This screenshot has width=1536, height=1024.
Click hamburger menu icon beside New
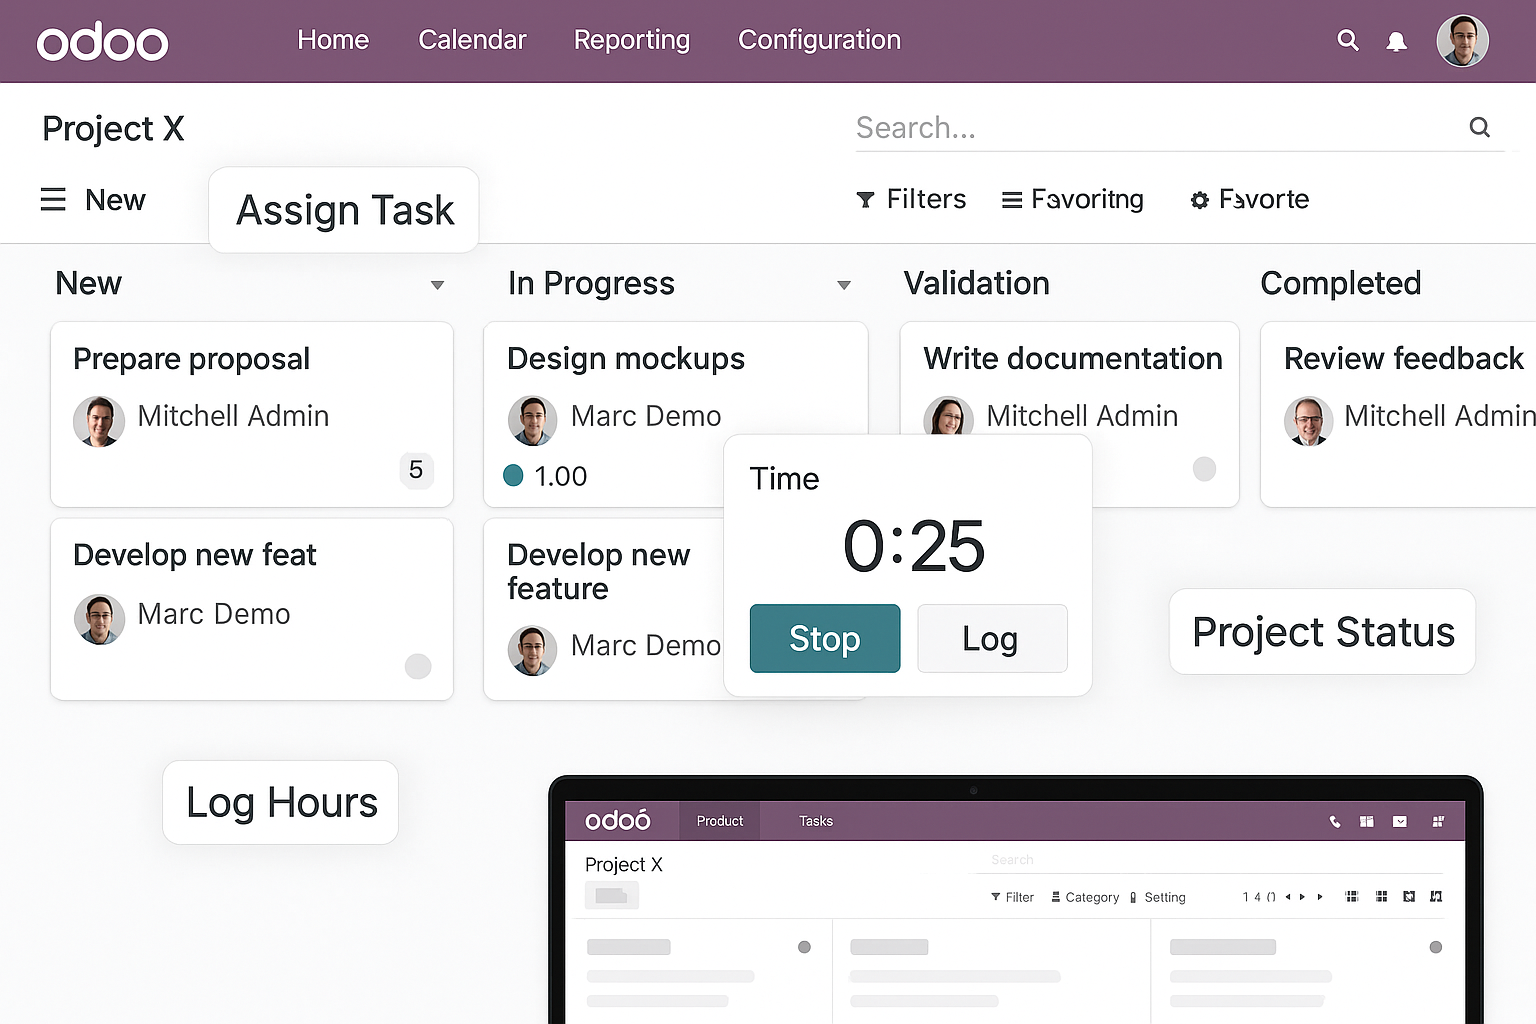click(53, 200)
